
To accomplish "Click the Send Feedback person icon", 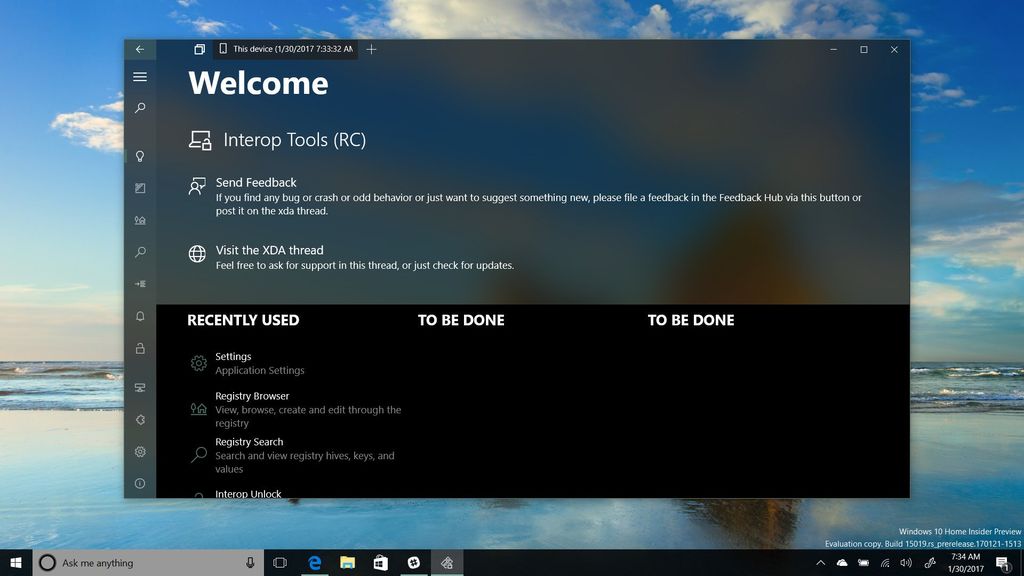I will click(197, 187).
